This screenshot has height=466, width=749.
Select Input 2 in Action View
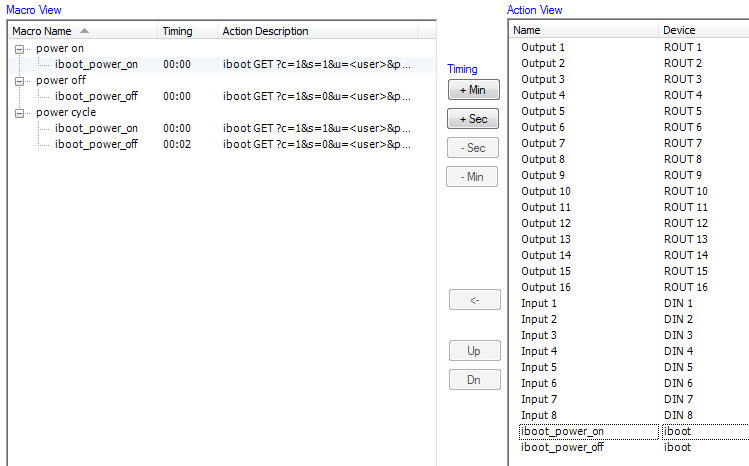pos(539,319)
